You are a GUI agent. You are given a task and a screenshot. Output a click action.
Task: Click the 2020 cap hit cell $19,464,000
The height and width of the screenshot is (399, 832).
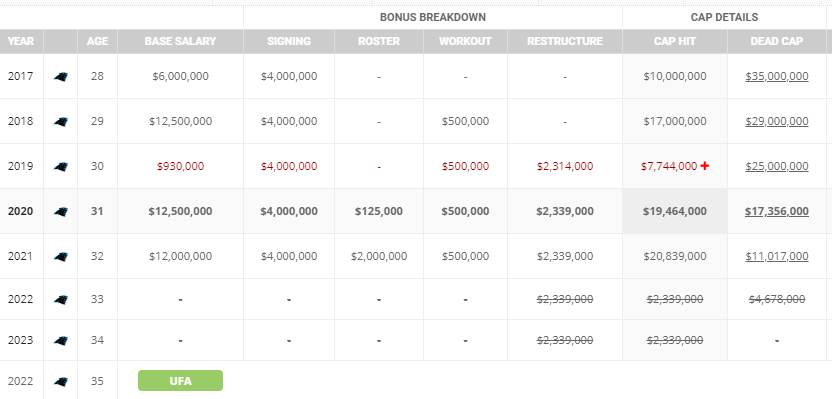tap(675, 211)
